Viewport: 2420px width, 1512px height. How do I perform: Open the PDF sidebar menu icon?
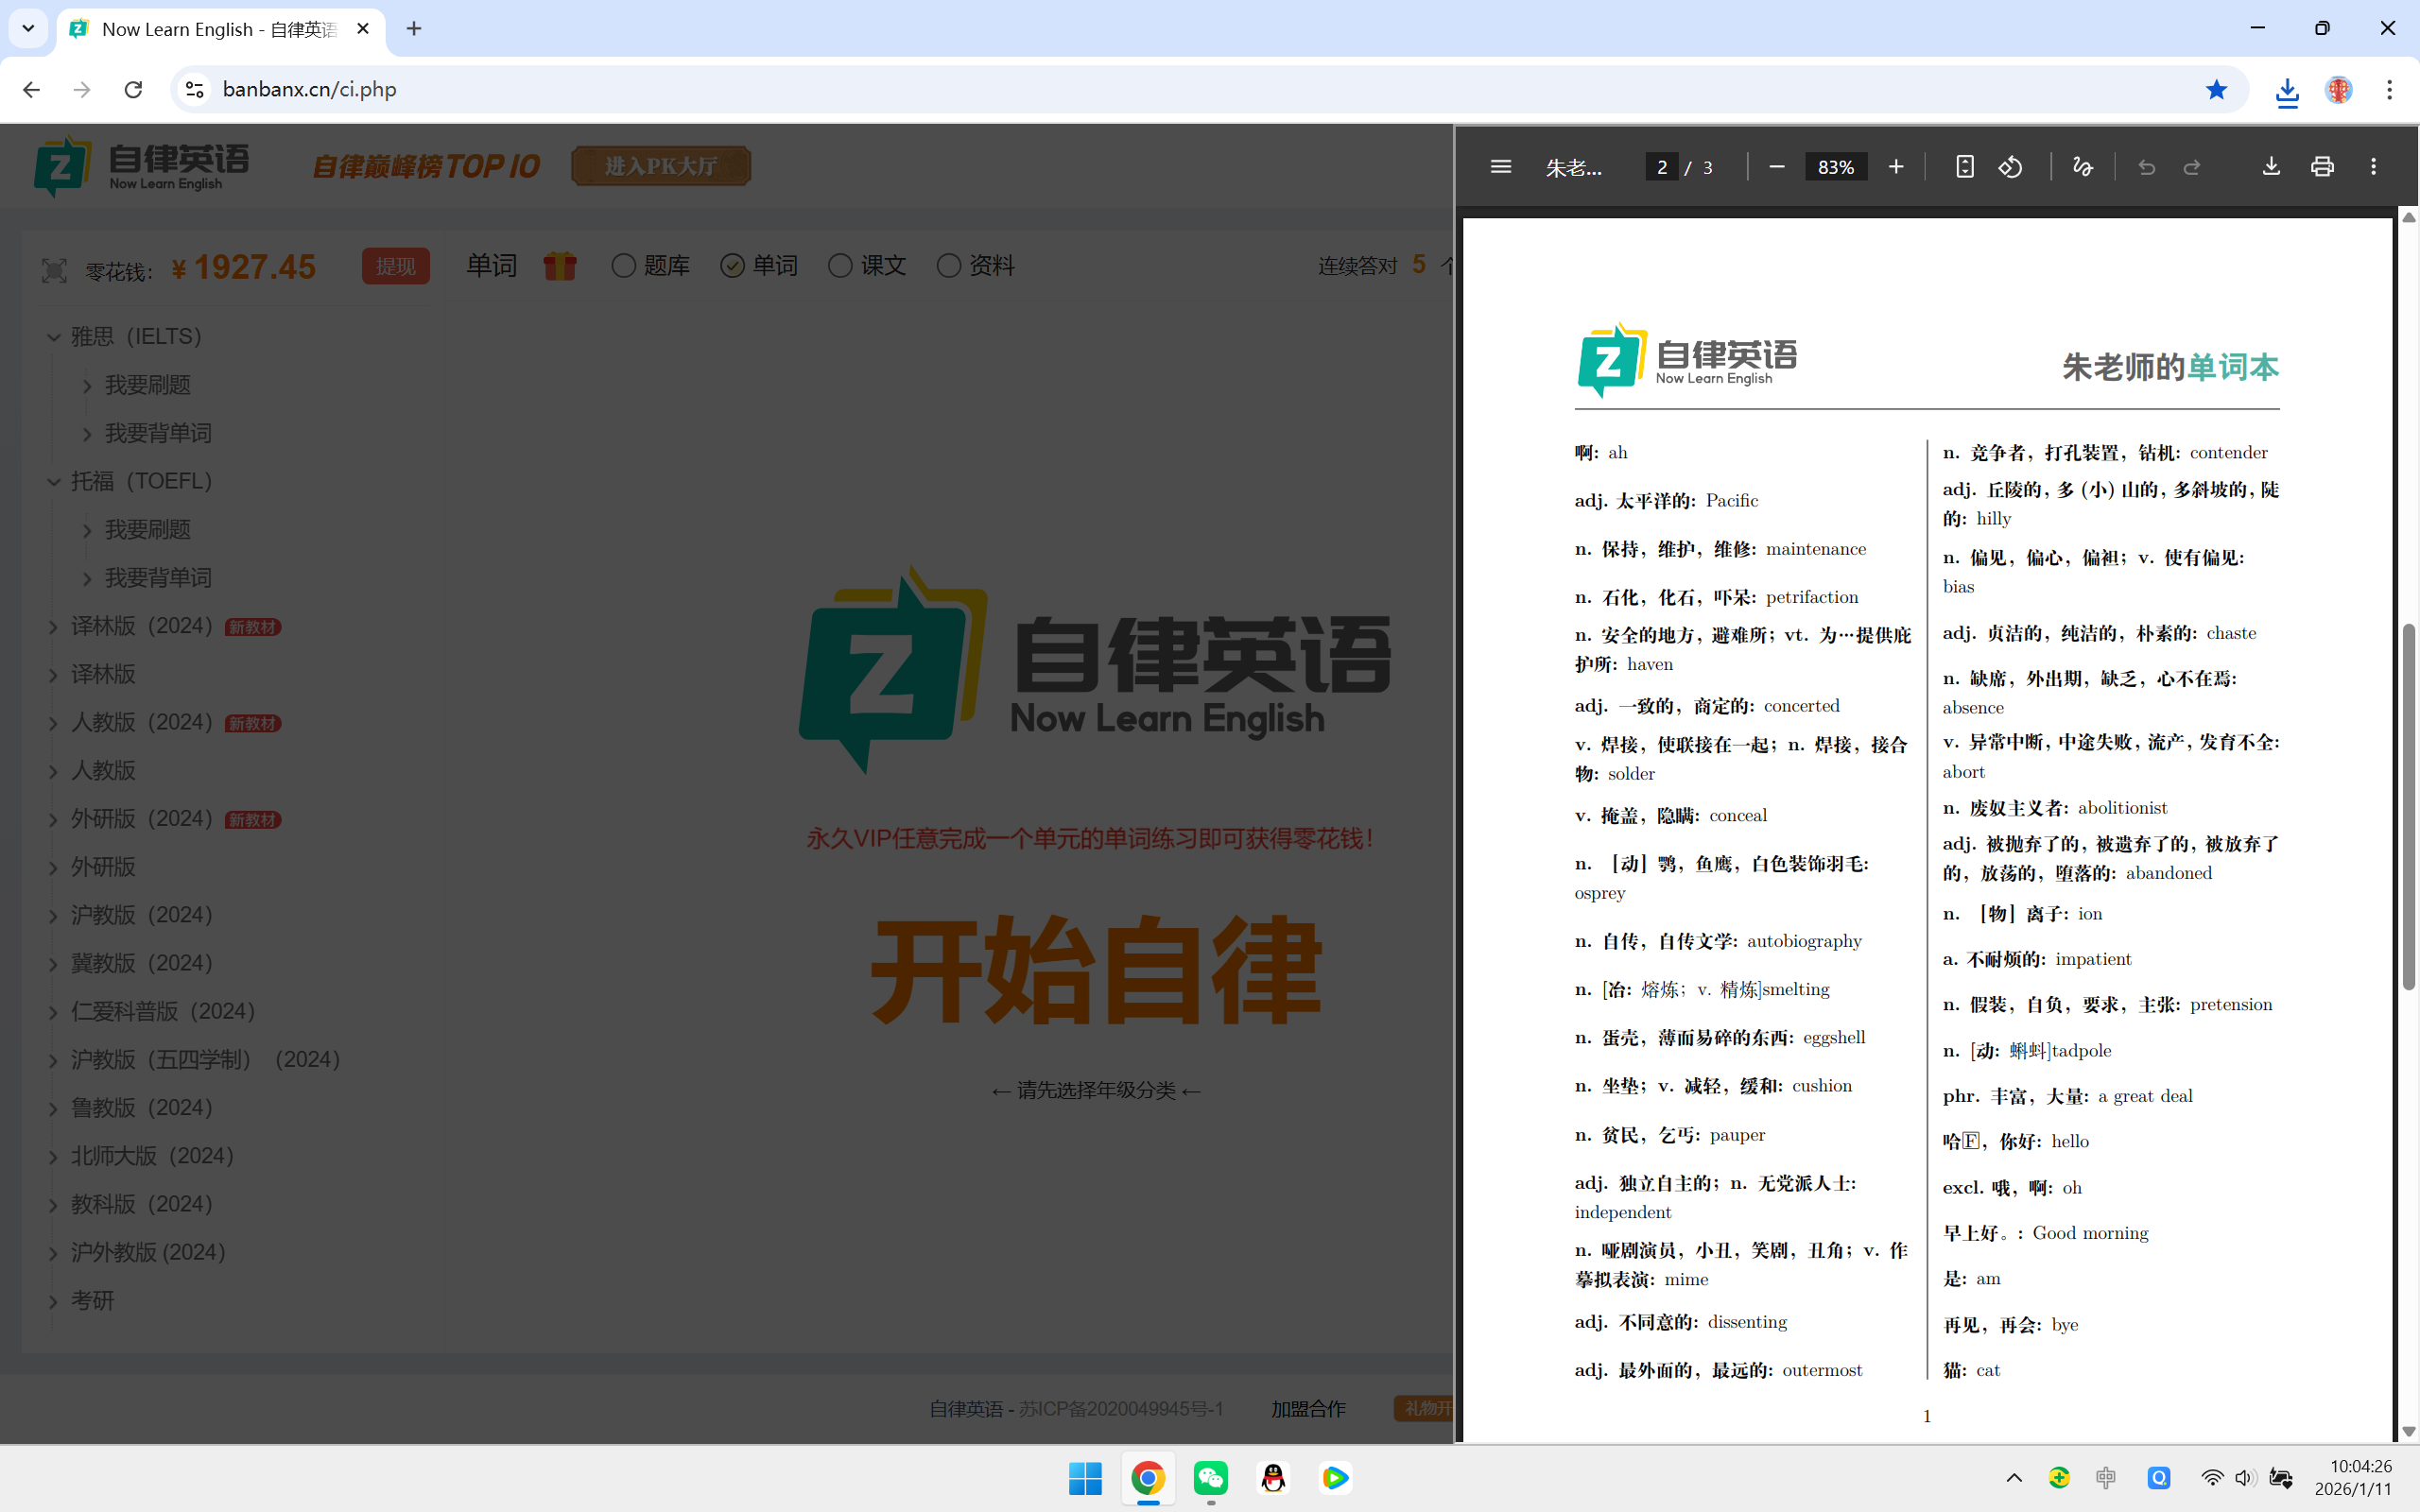[1500, 167]
